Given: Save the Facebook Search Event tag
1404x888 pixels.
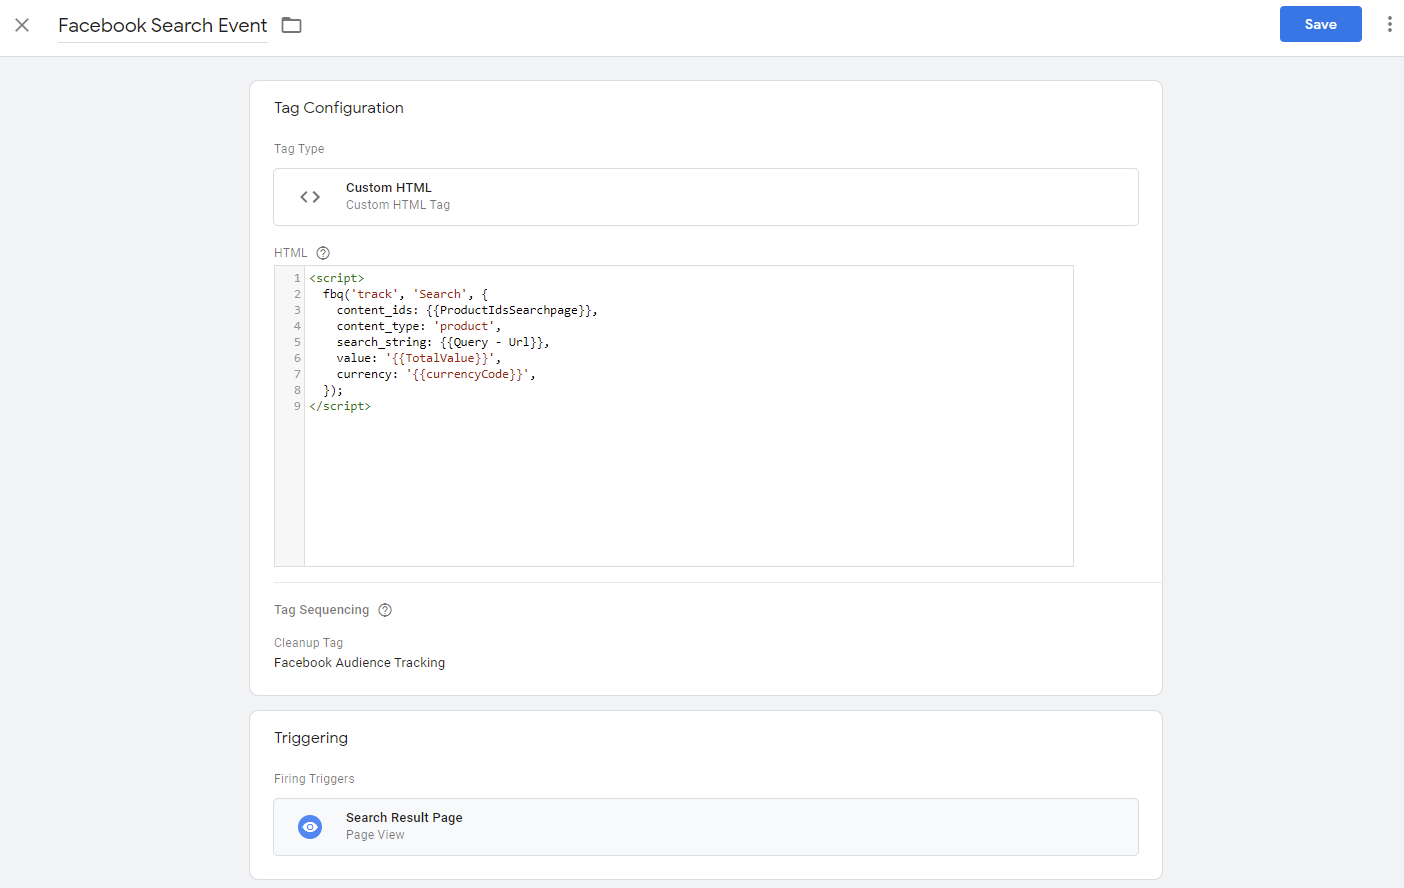Looking at the screenshot, I should coord(1320,24).
